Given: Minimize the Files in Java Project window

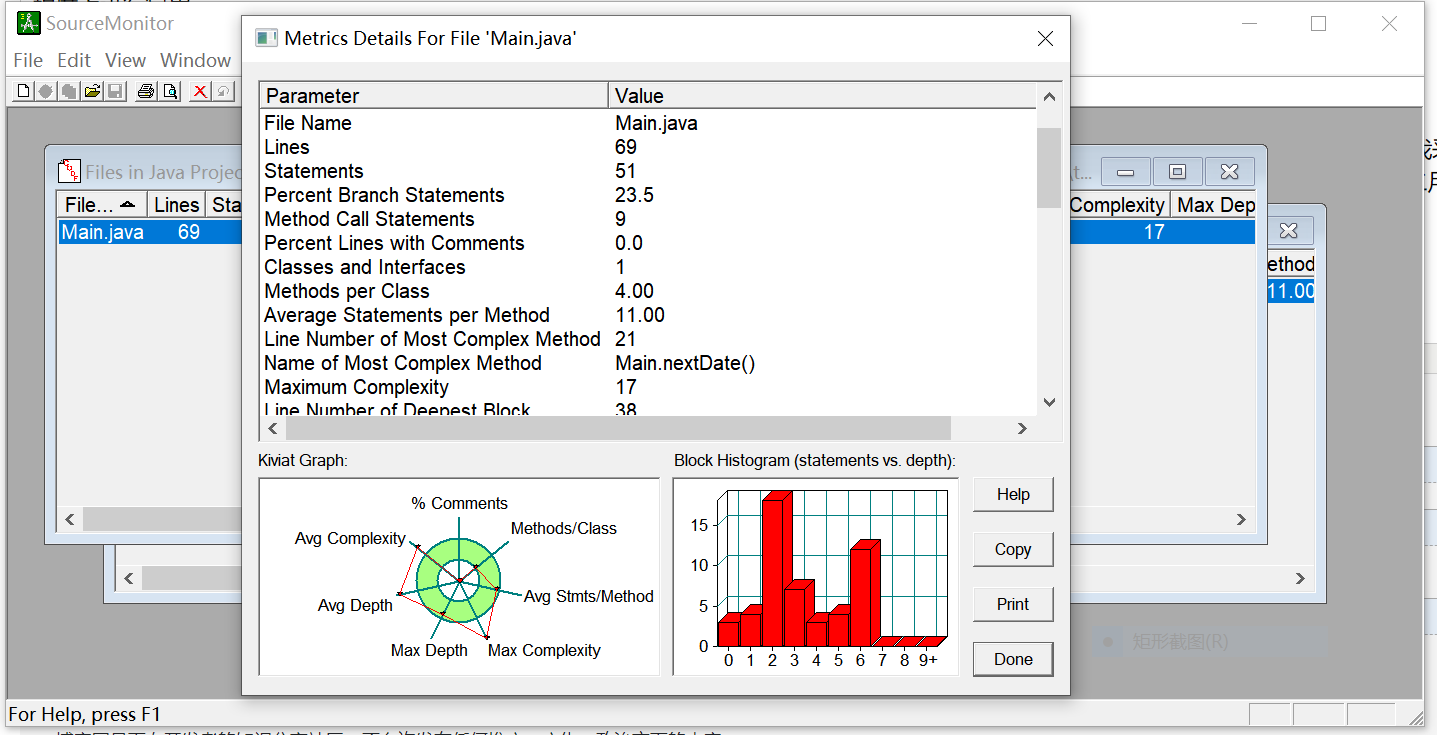Looking at the screenshot, I should pyautogui.click(x=1126, y=172).
